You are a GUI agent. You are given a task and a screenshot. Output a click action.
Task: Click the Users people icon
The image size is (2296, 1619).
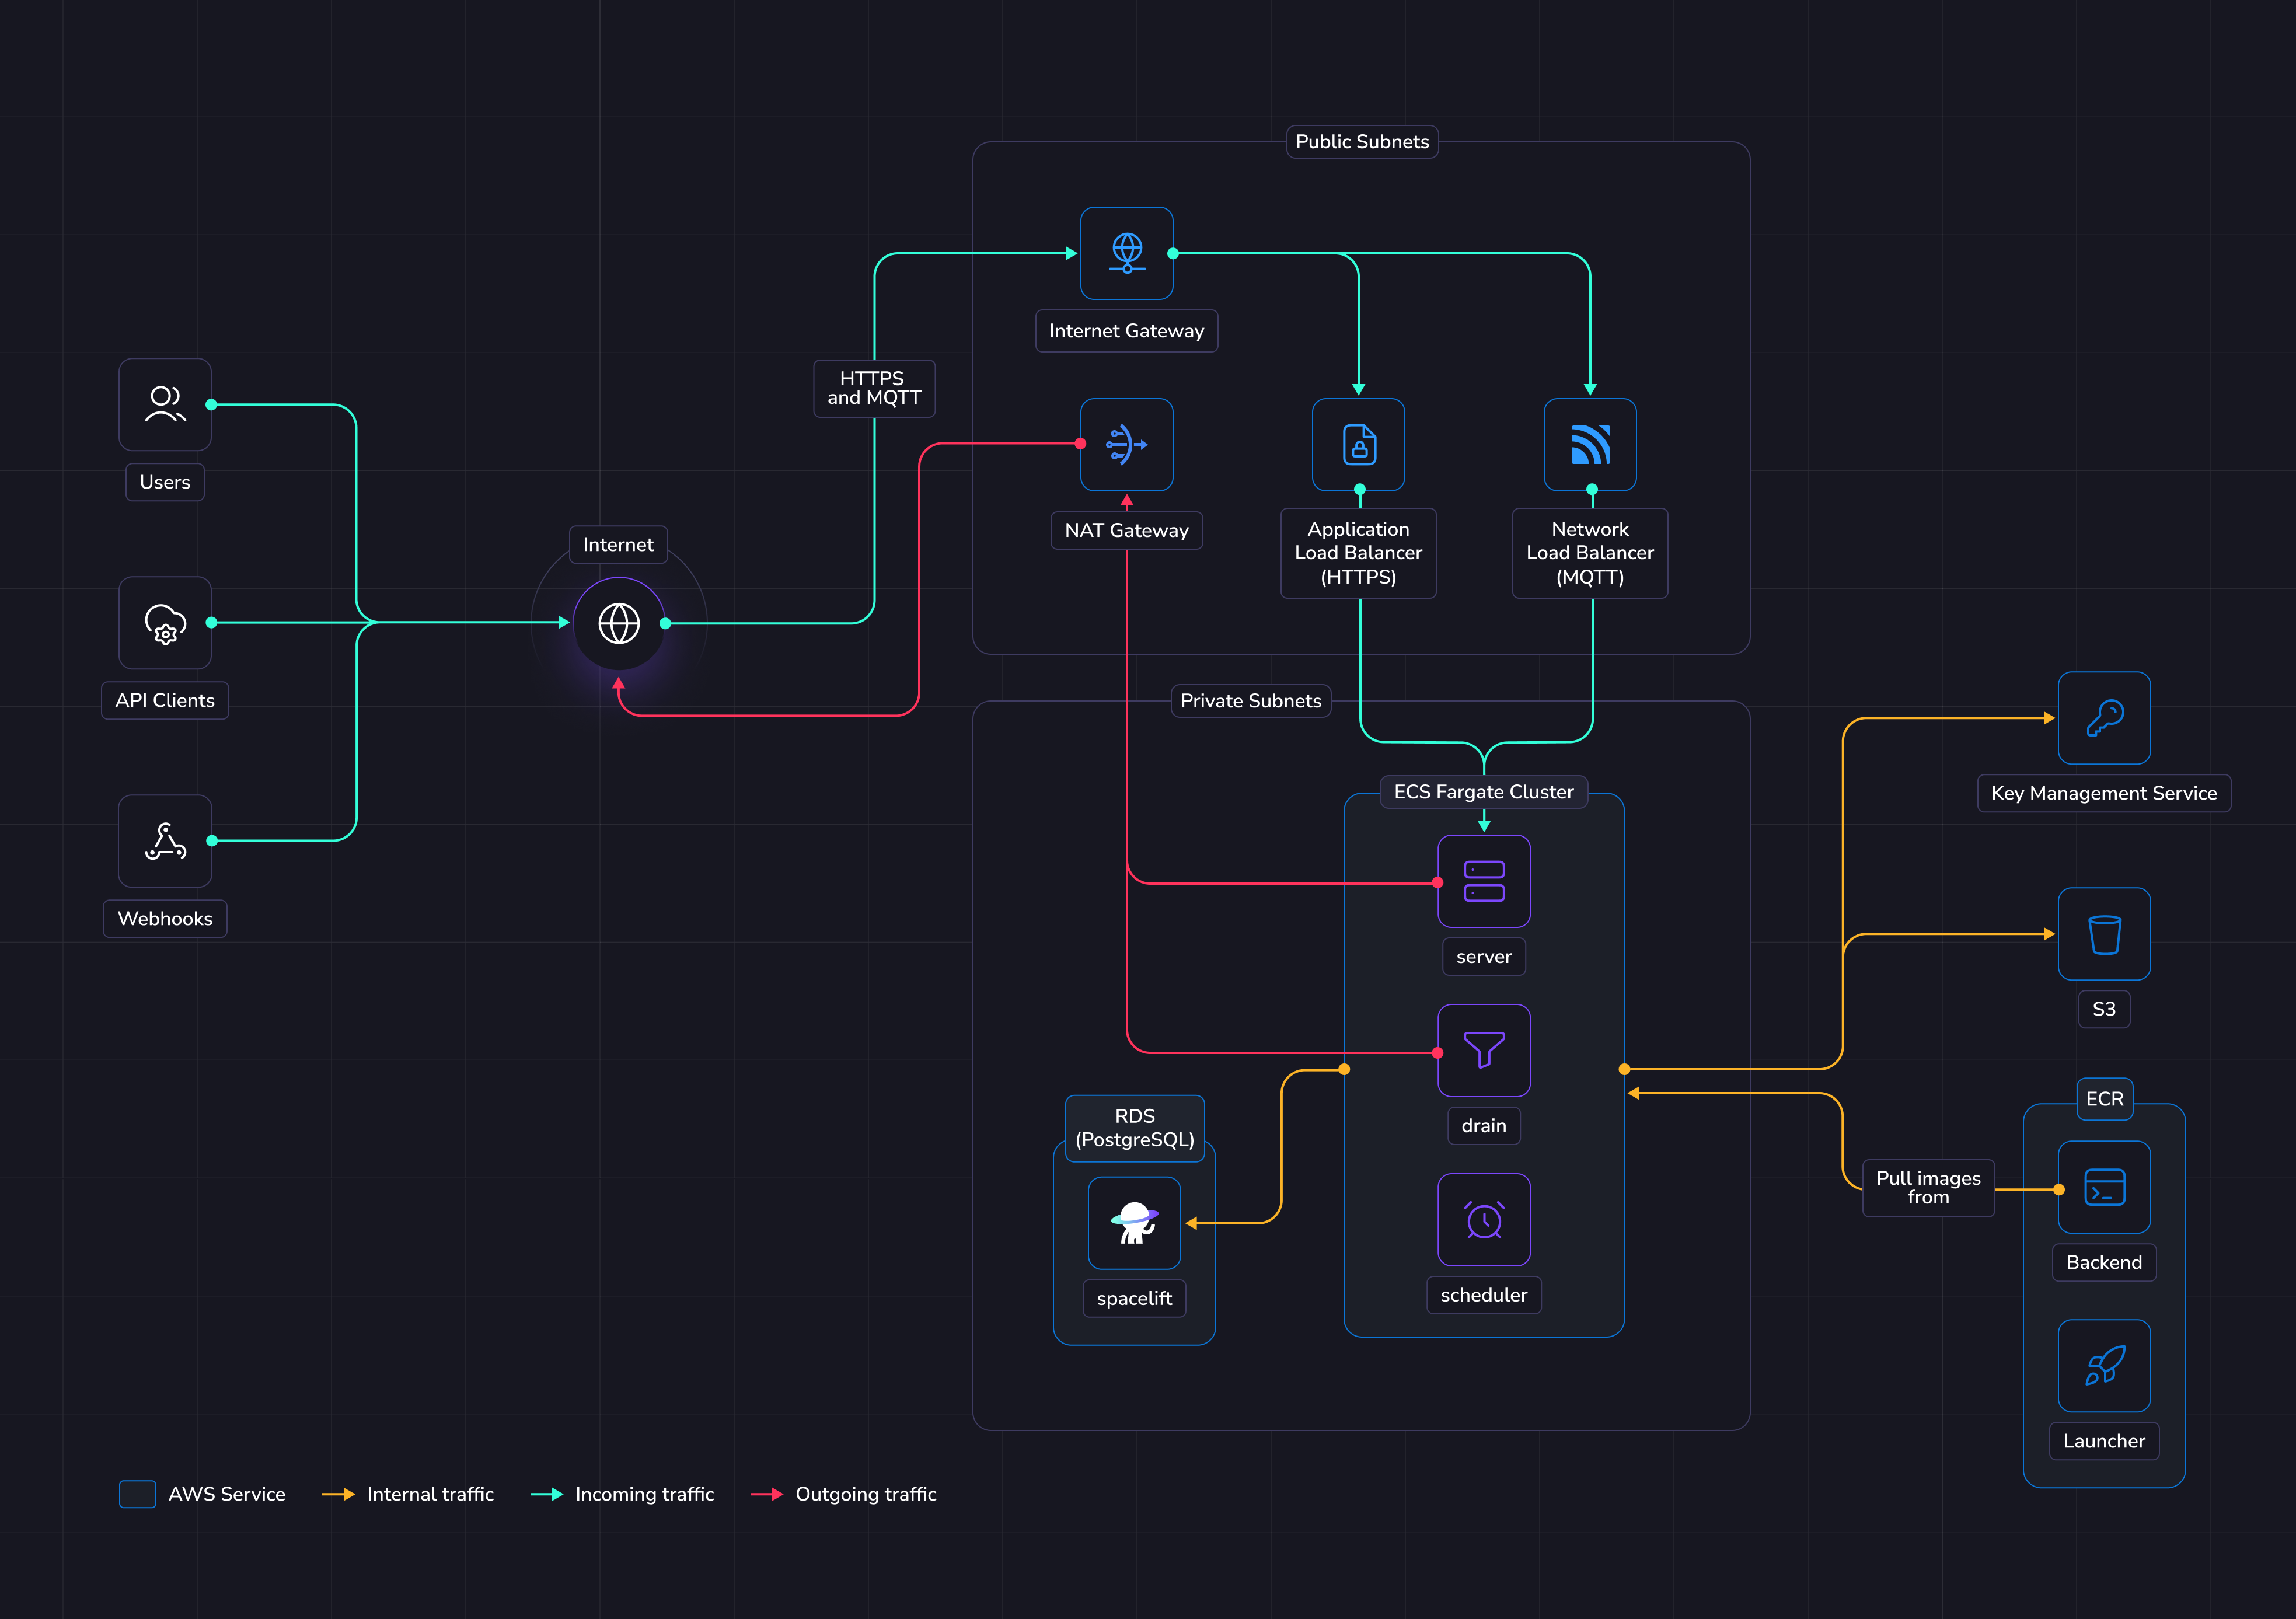[165, 405]
